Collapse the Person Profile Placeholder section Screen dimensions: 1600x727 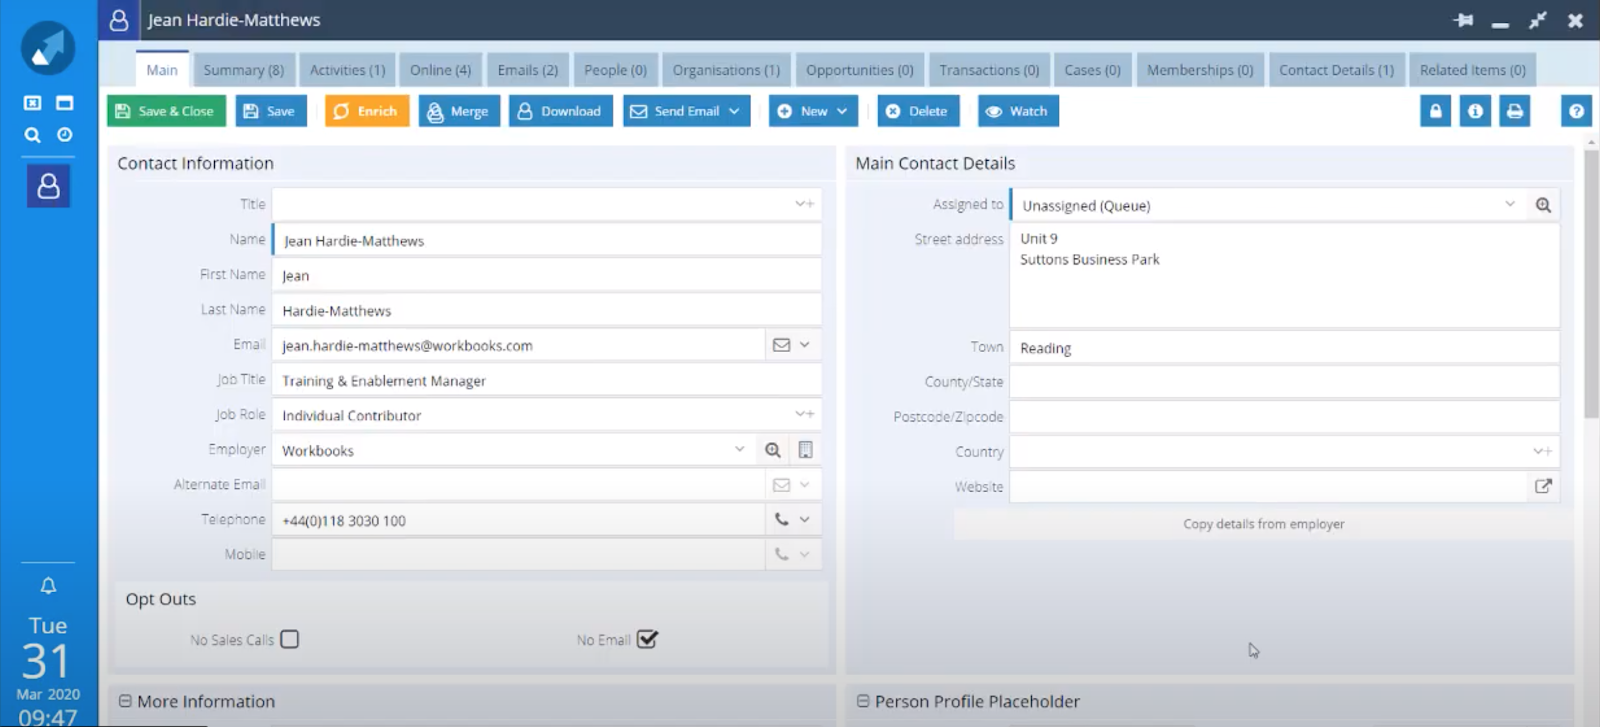pos(863,701)
